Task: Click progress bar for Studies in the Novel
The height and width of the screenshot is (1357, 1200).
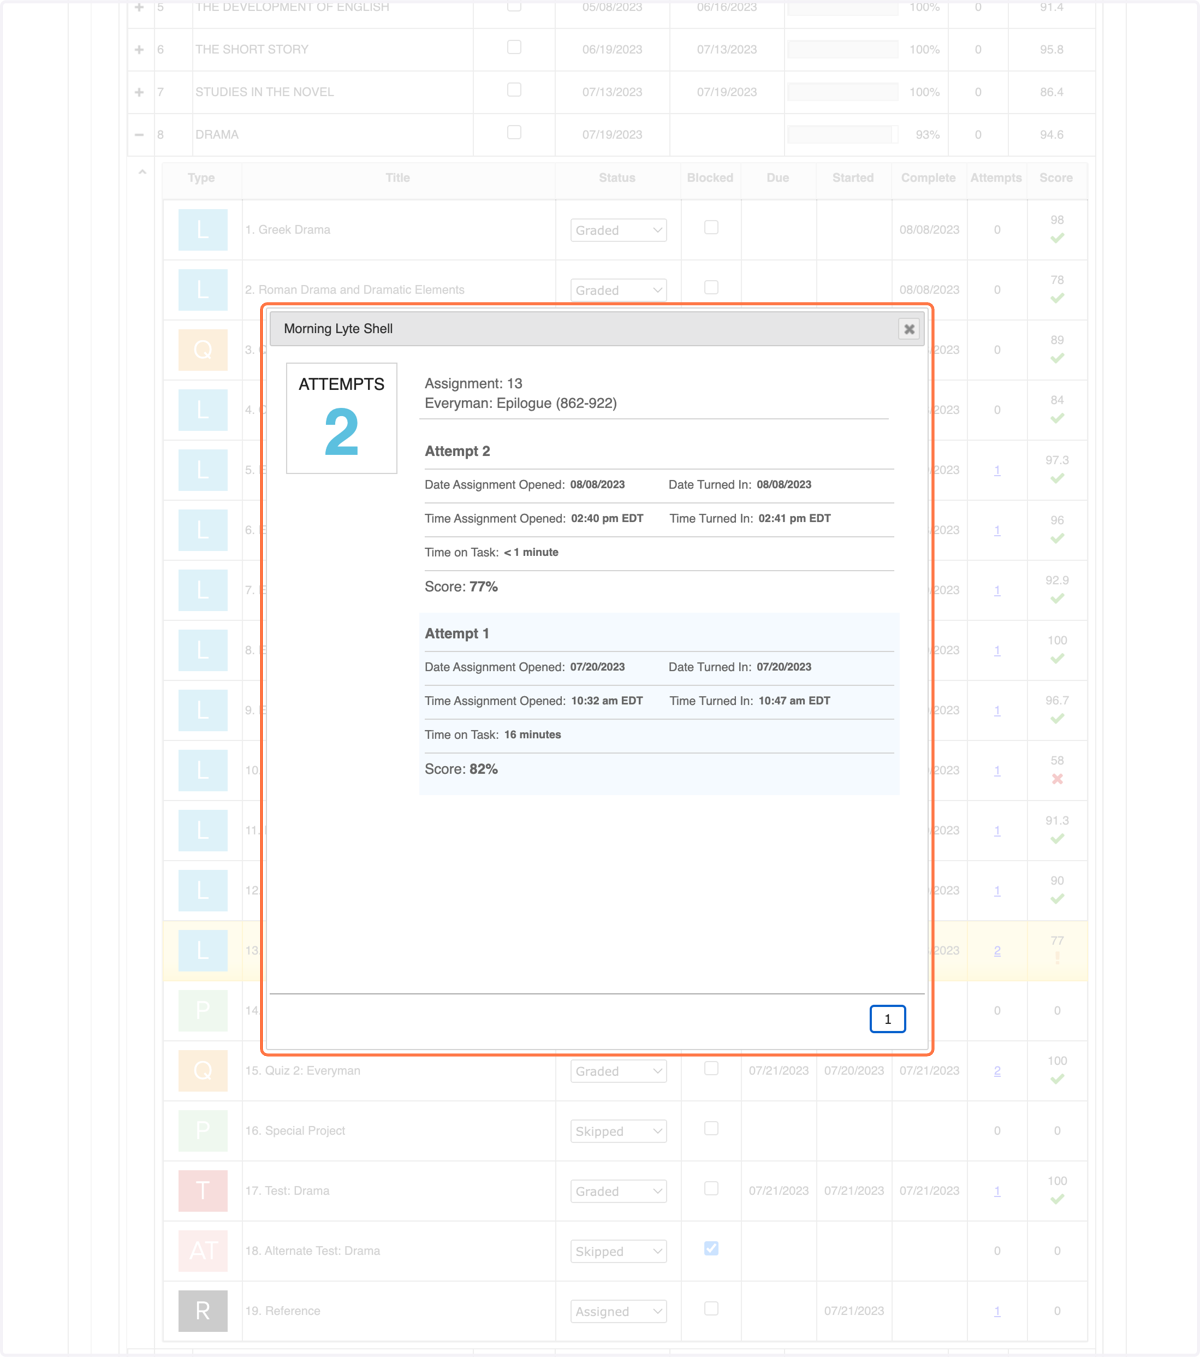Action: (842, 92)
